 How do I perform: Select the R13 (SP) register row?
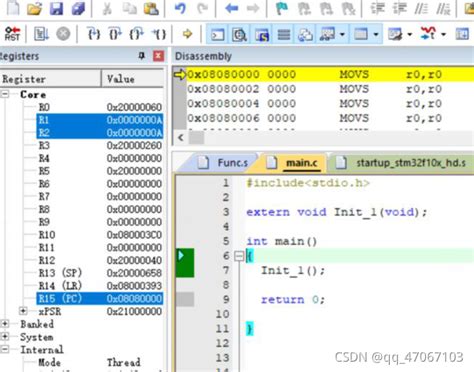(x=100, y=273)
